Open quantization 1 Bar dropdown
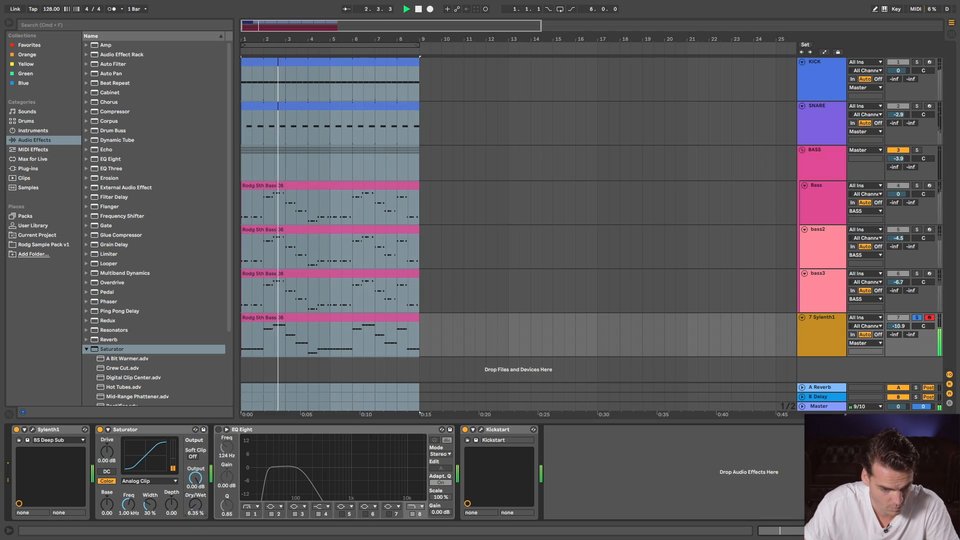 137,9
